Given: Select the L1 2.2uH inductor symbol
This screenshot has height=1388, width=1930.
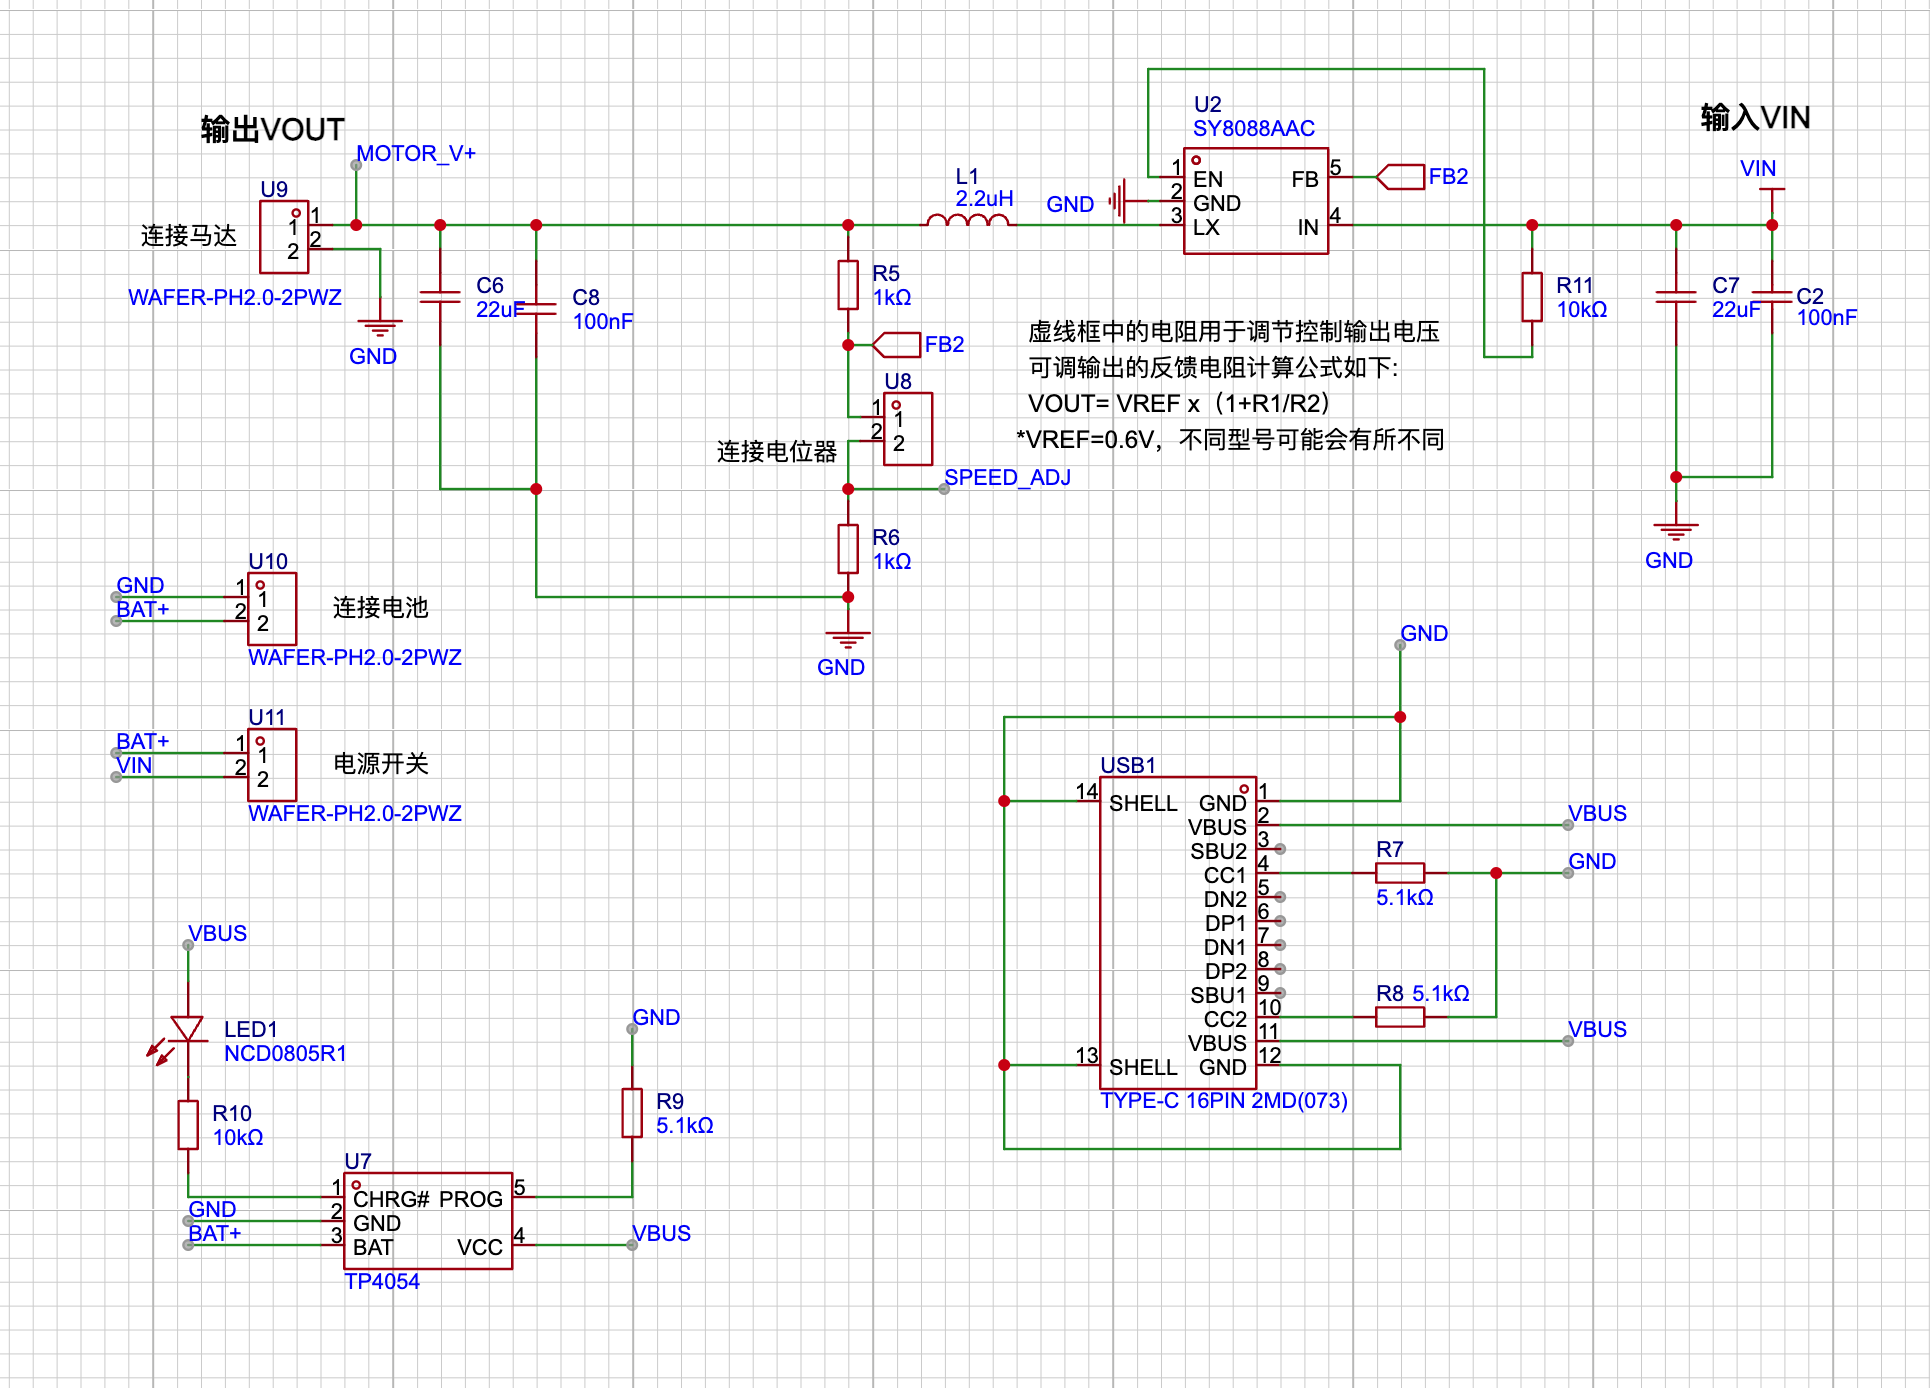Looking at the screenshot, I should click(x=967, y=220).
